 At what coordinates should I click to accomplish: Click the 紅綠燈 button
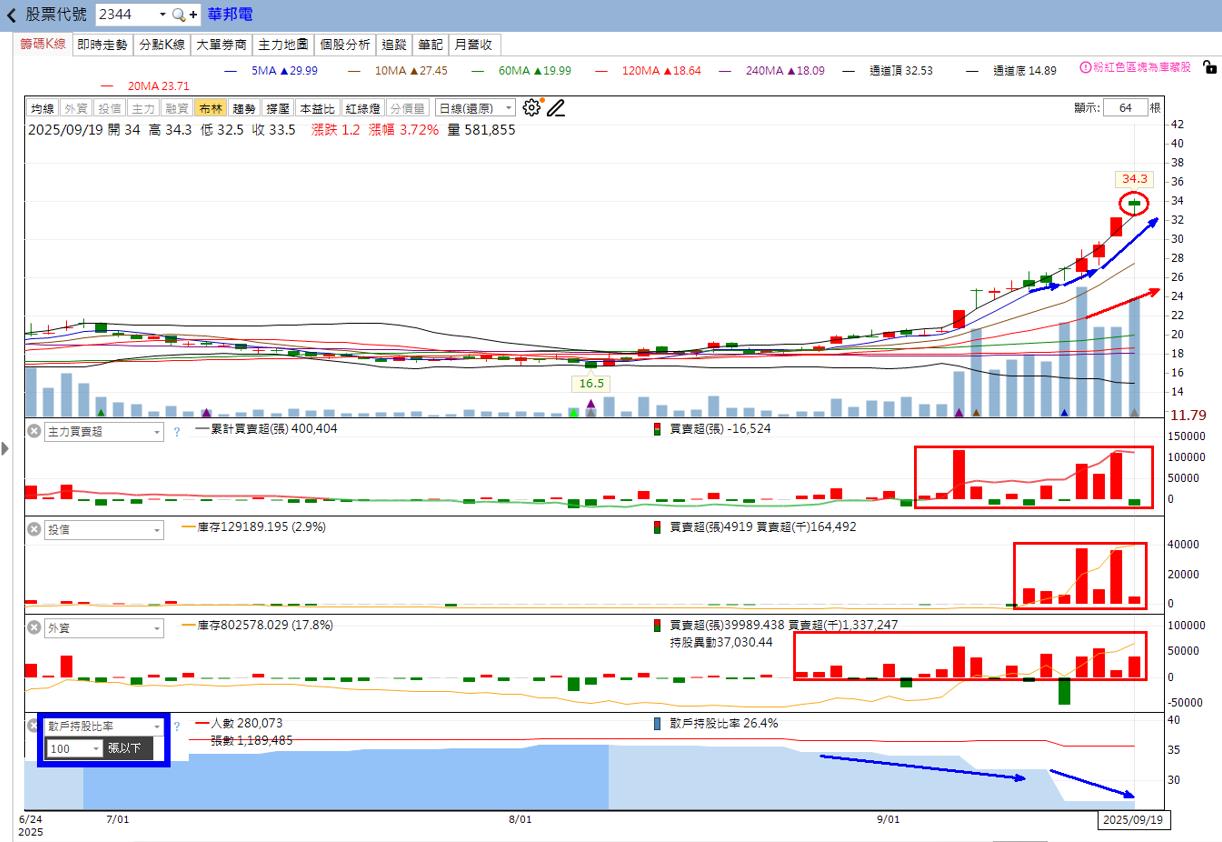[x=362, y=108]
